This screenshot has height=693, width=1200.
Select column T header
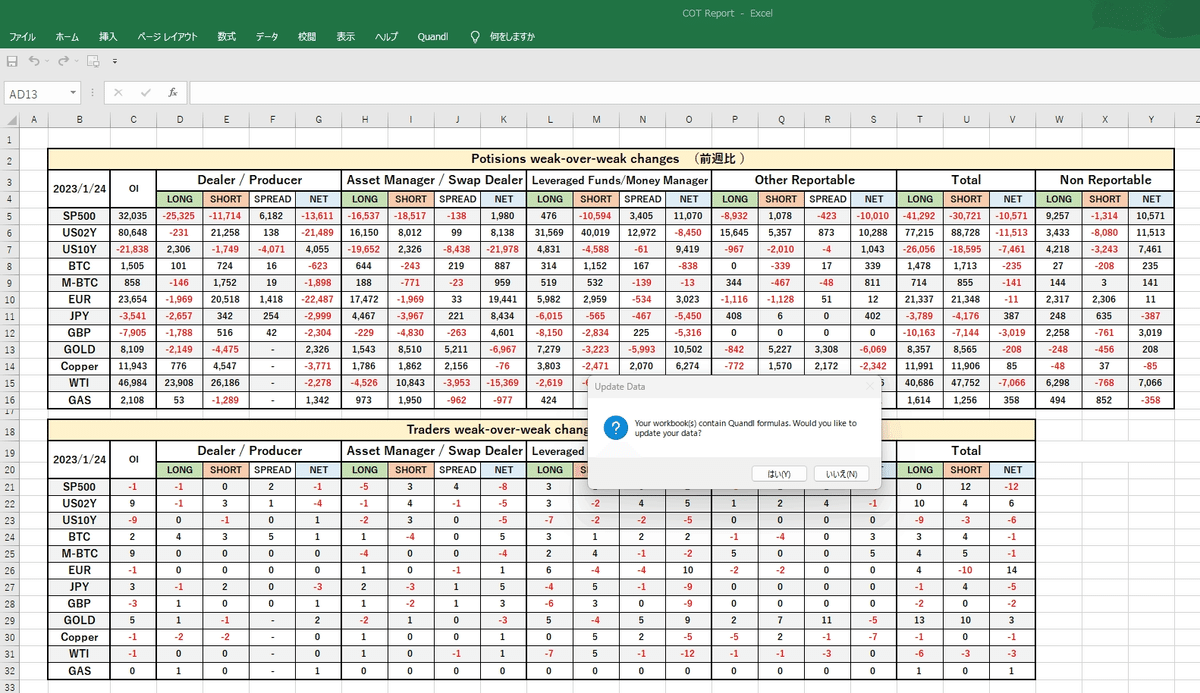click(x=919, y=120)
